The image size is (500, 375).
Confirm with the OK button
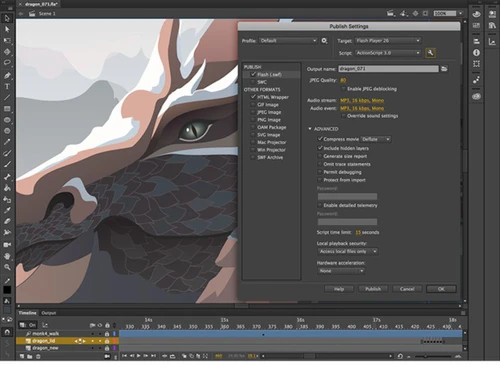click(x=441, y=289)
